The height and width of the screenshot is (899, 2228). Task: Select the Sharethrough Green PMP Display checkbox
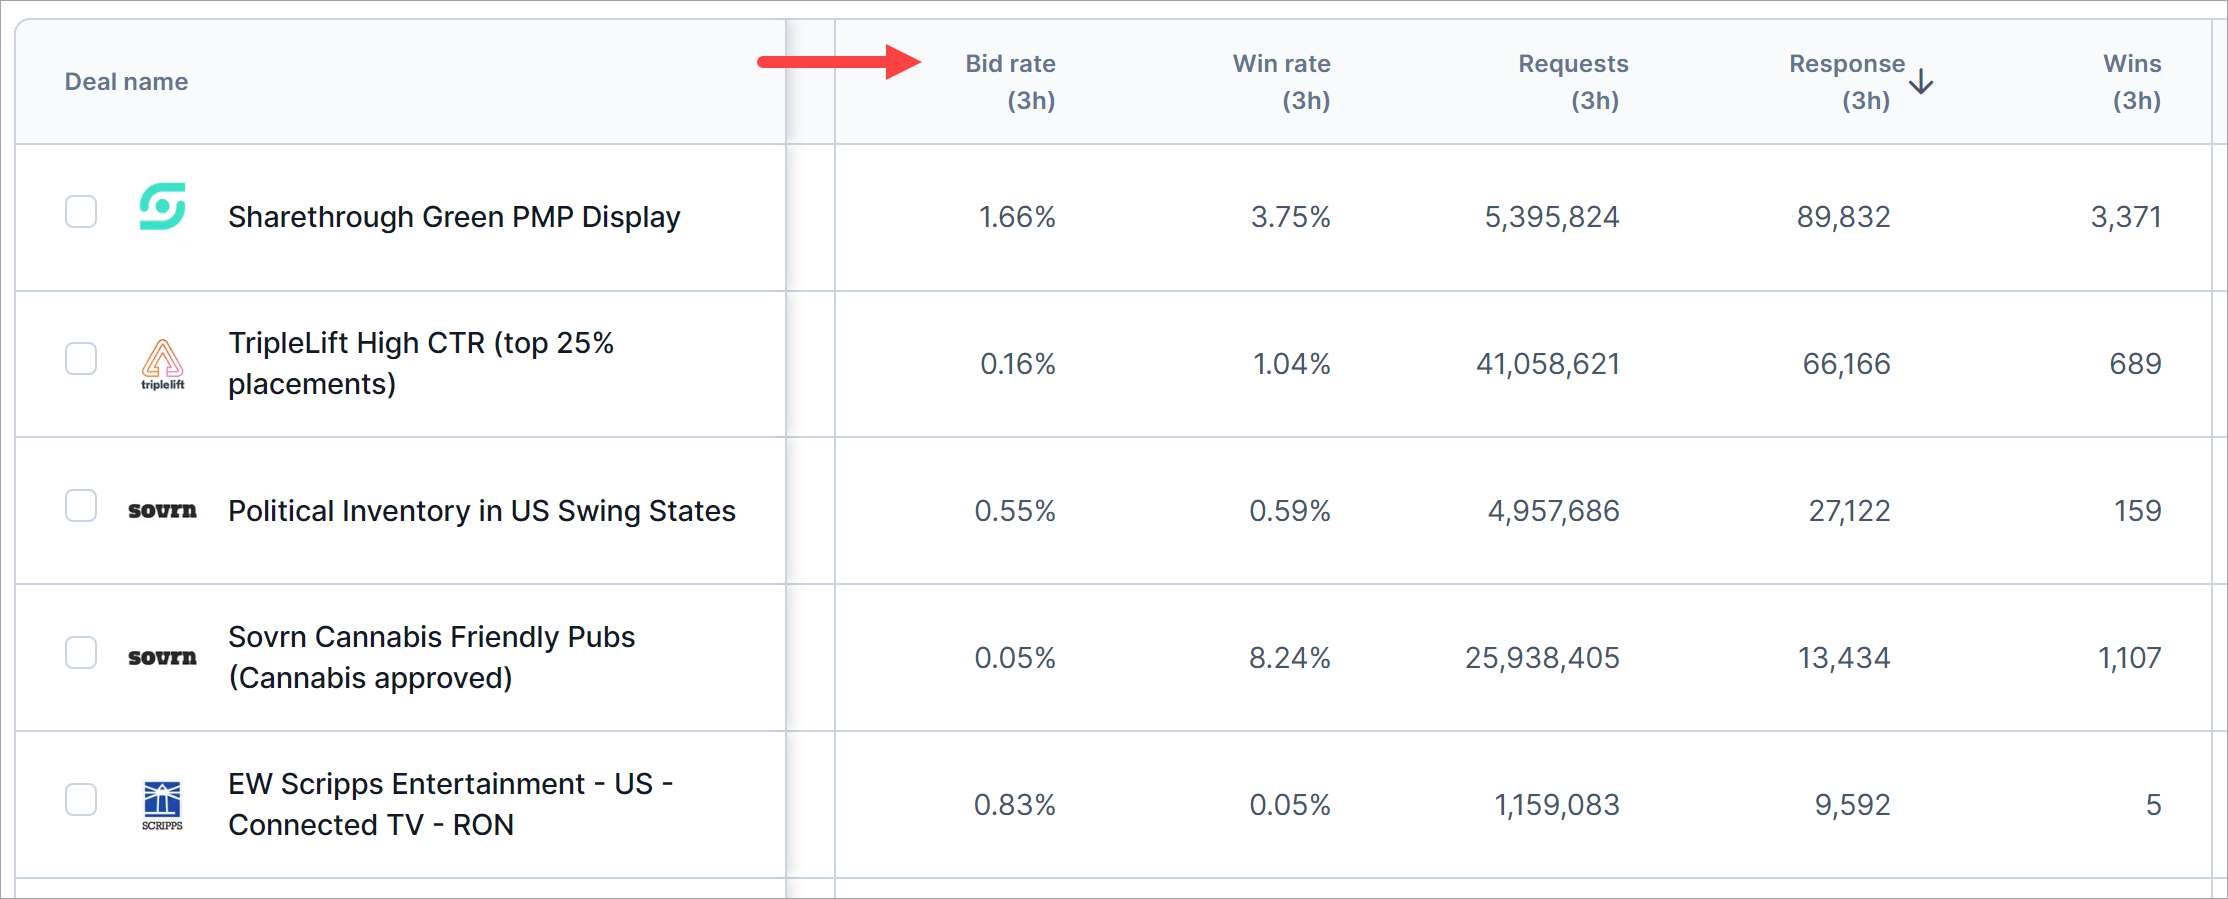click(81, 212)
